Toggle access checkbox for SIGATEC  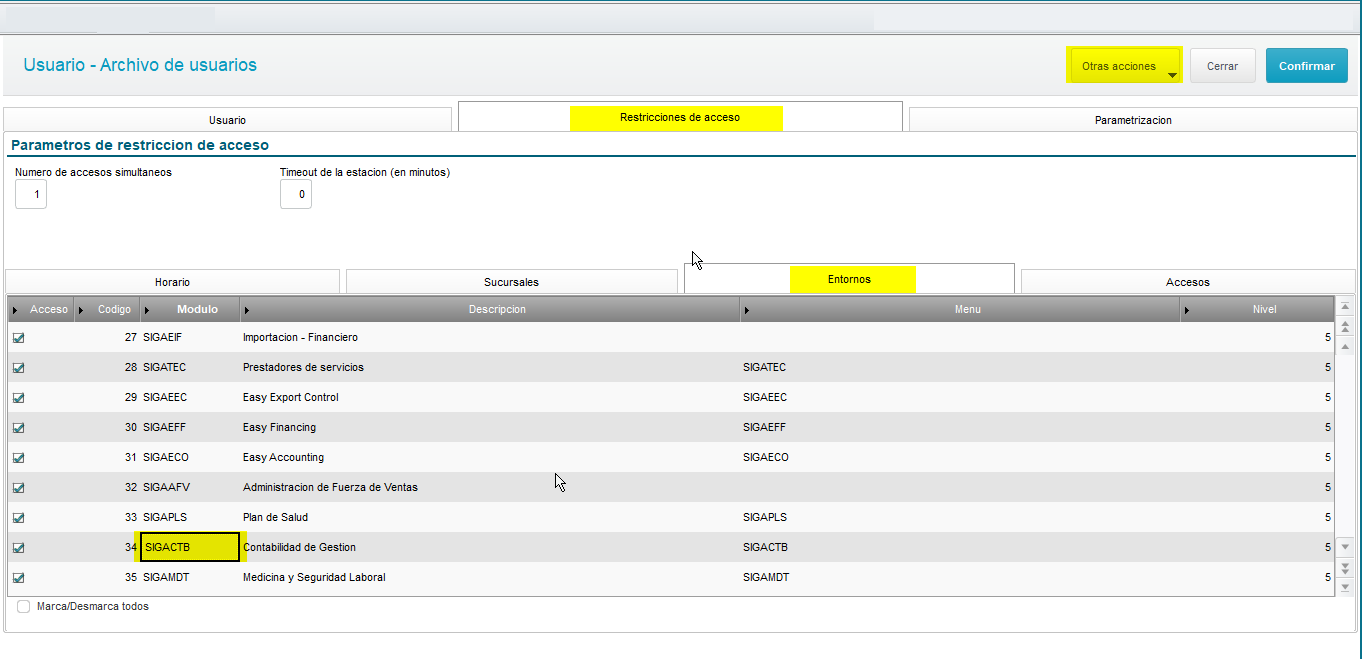coord(18,368)
